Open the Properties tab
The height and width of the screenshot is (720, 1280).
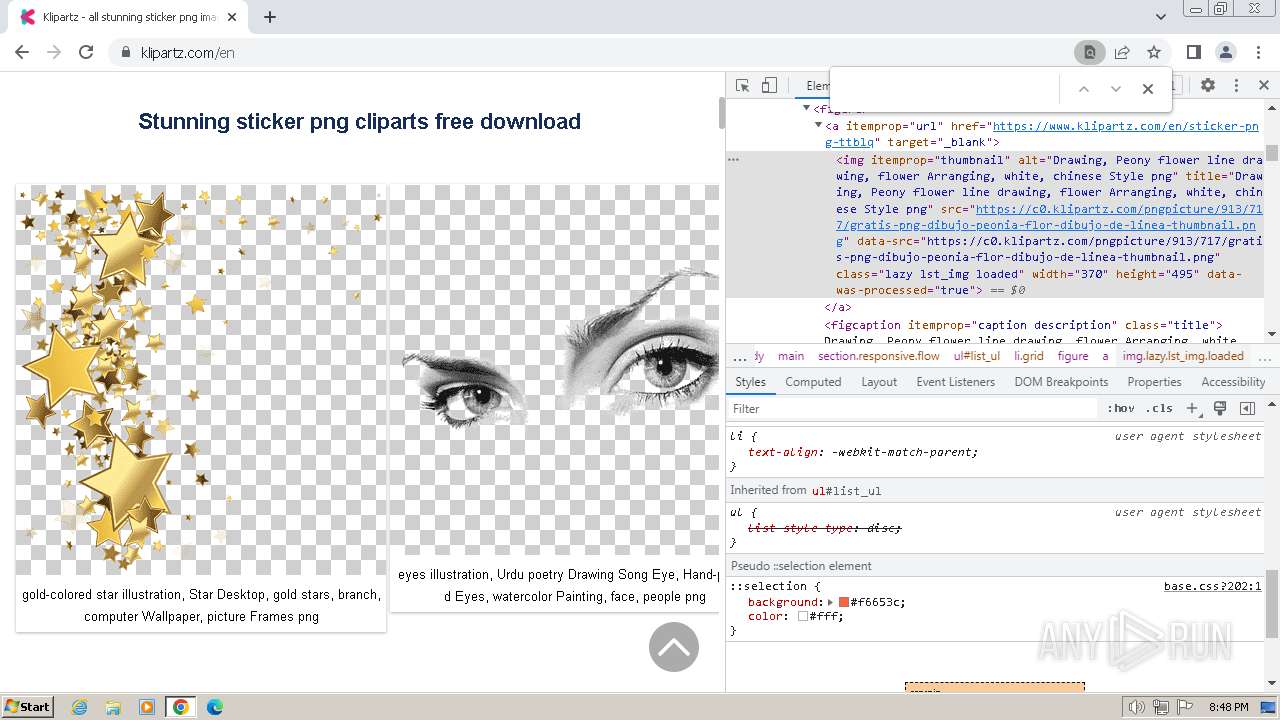pyautogui.click(x=1154, y=382)
